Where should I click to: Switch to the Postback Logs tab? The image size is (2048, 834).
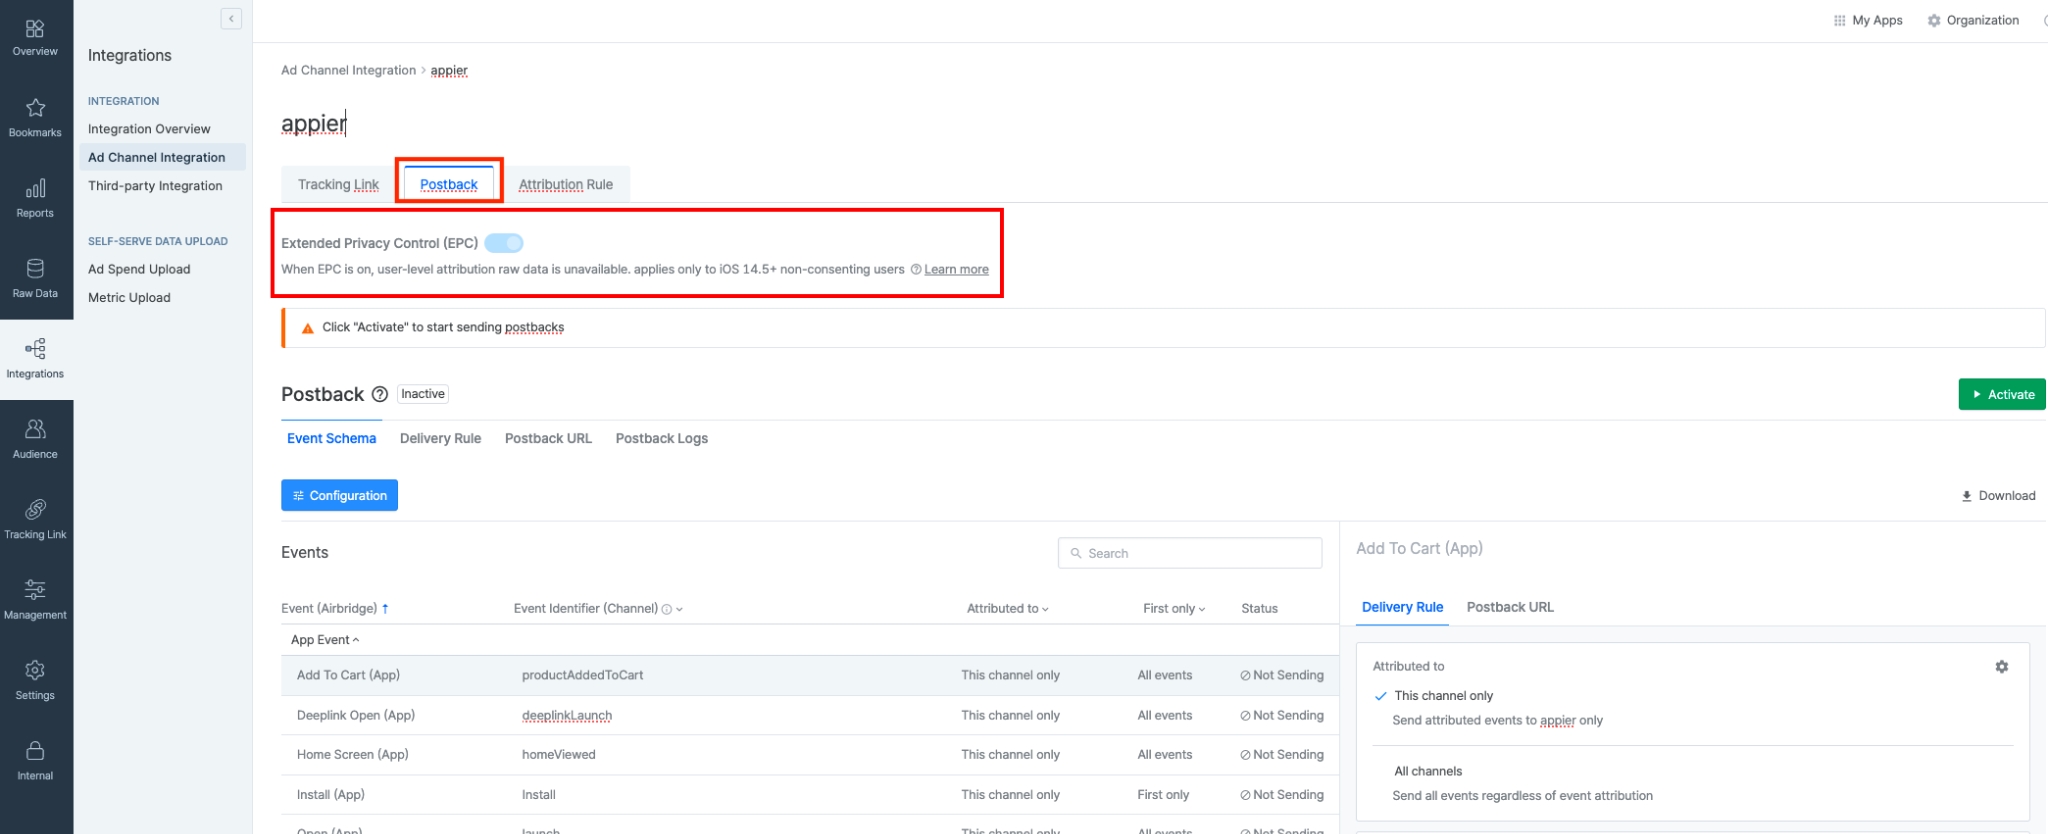(661, 439)
